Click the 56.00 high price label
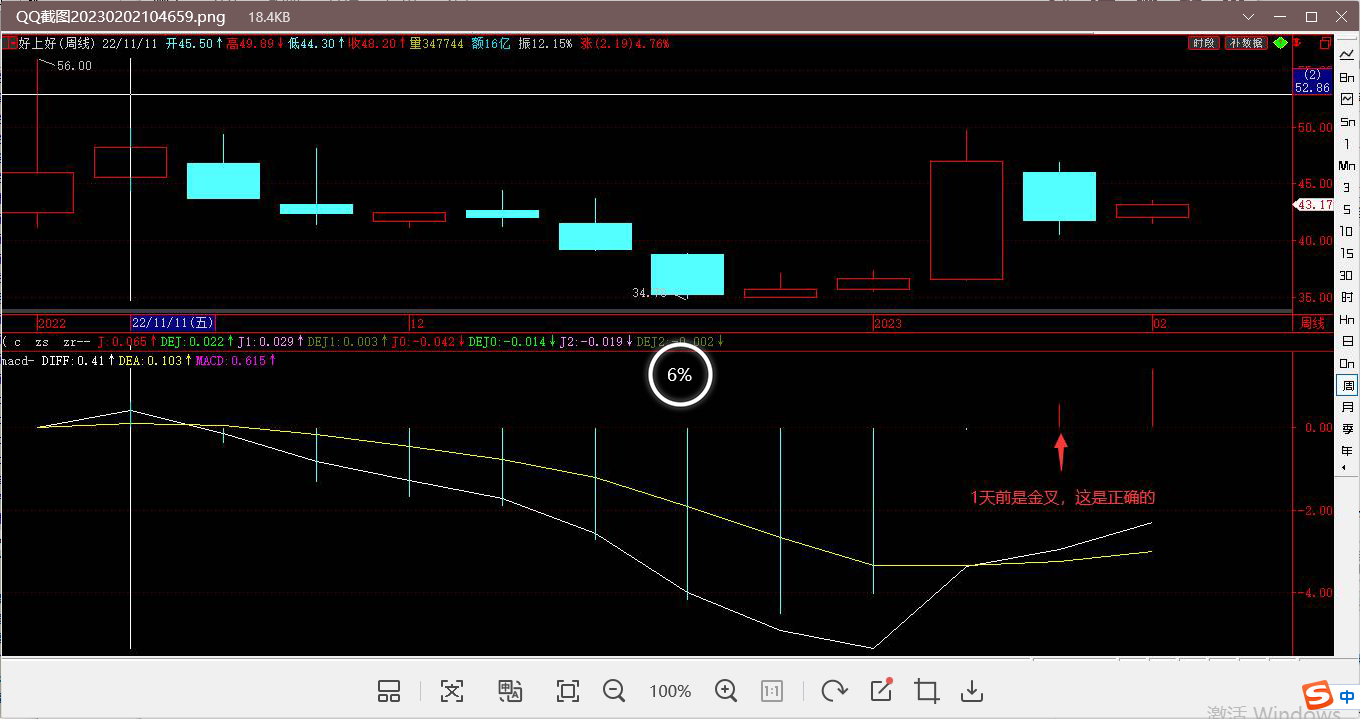Viewport: 1360px width, 719px height. (x=74, y=66)
